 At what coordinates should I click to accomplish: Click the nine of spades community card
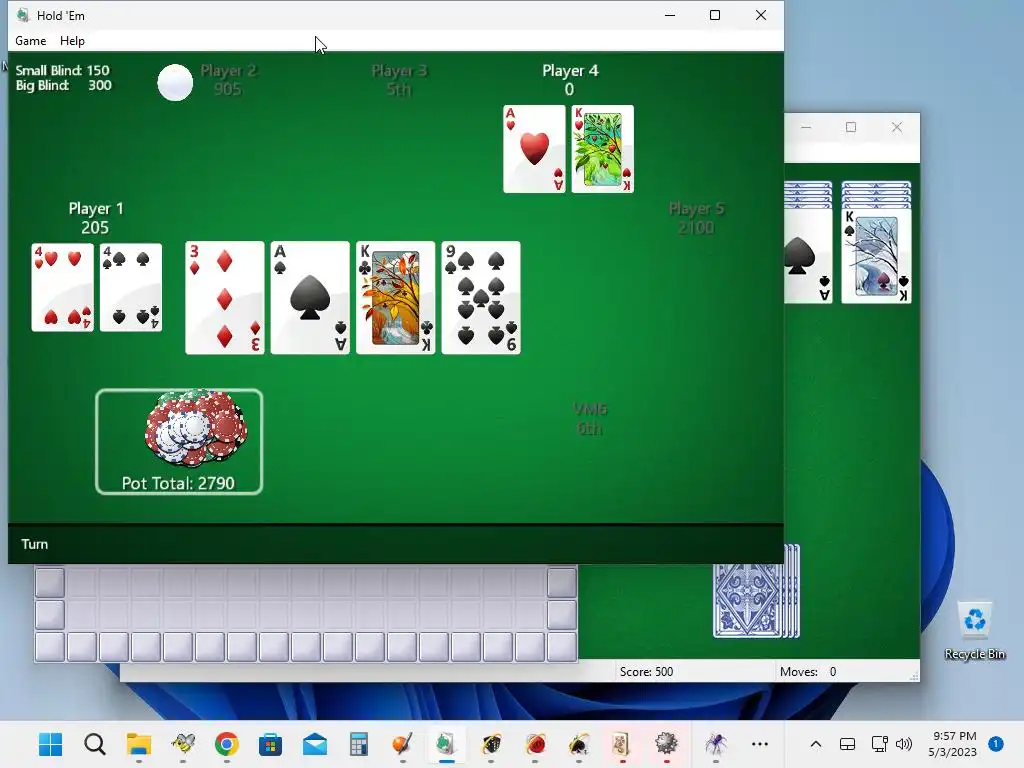click(x=481, y=298)
